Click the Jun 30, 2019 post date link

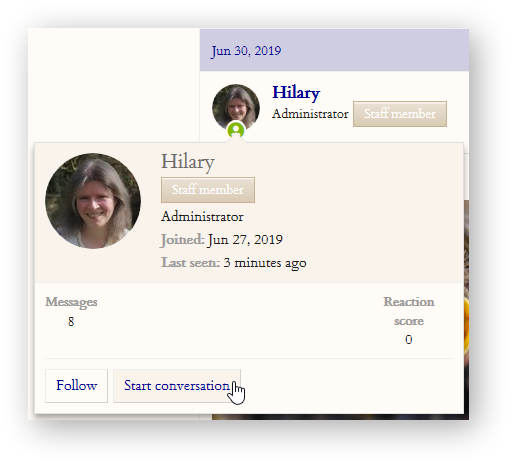[x=246, y=51]
